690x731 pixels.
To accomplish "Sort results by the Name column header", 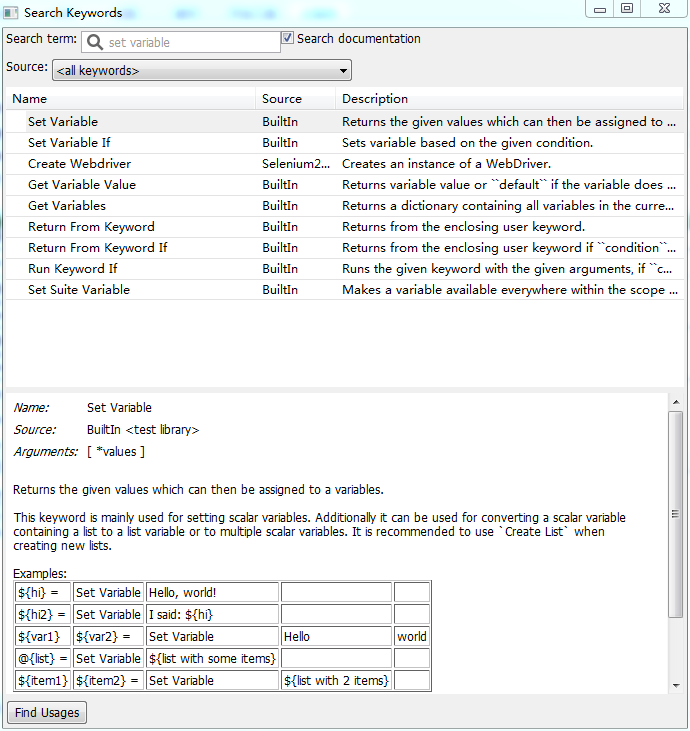I will point(131,99).
